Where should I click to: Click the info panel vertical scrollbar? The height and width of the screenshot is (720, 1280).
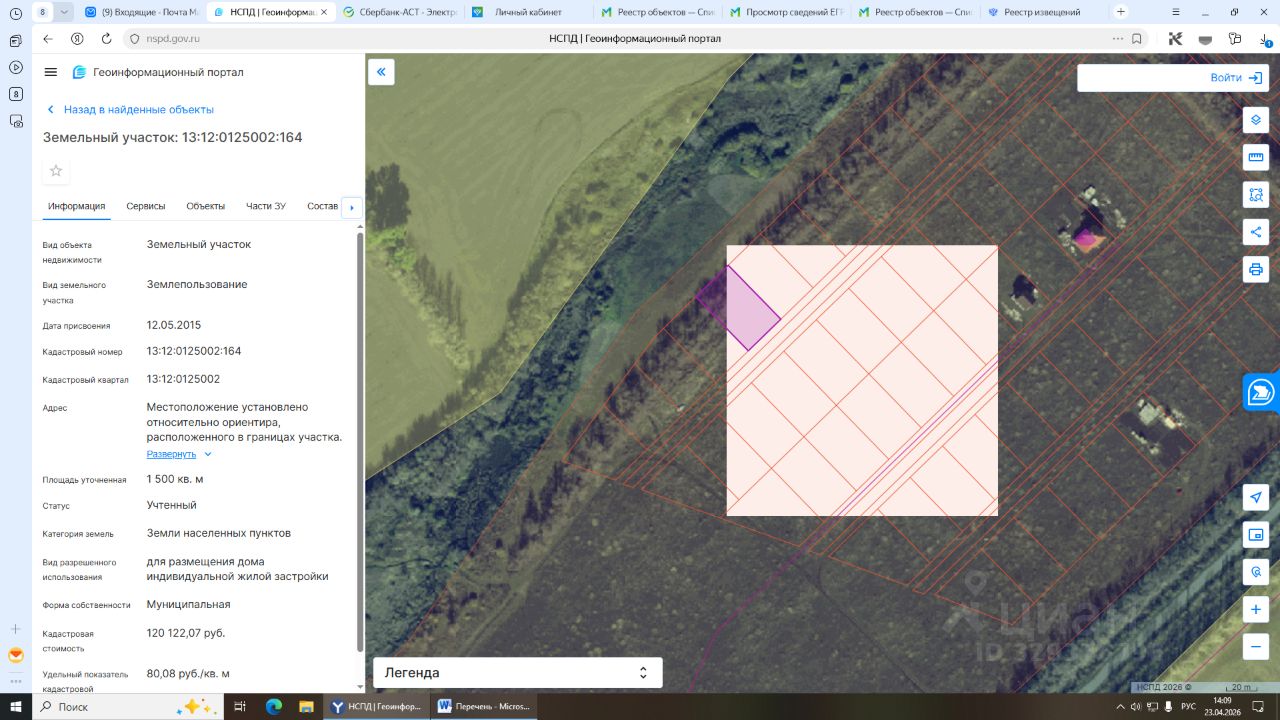360,440
